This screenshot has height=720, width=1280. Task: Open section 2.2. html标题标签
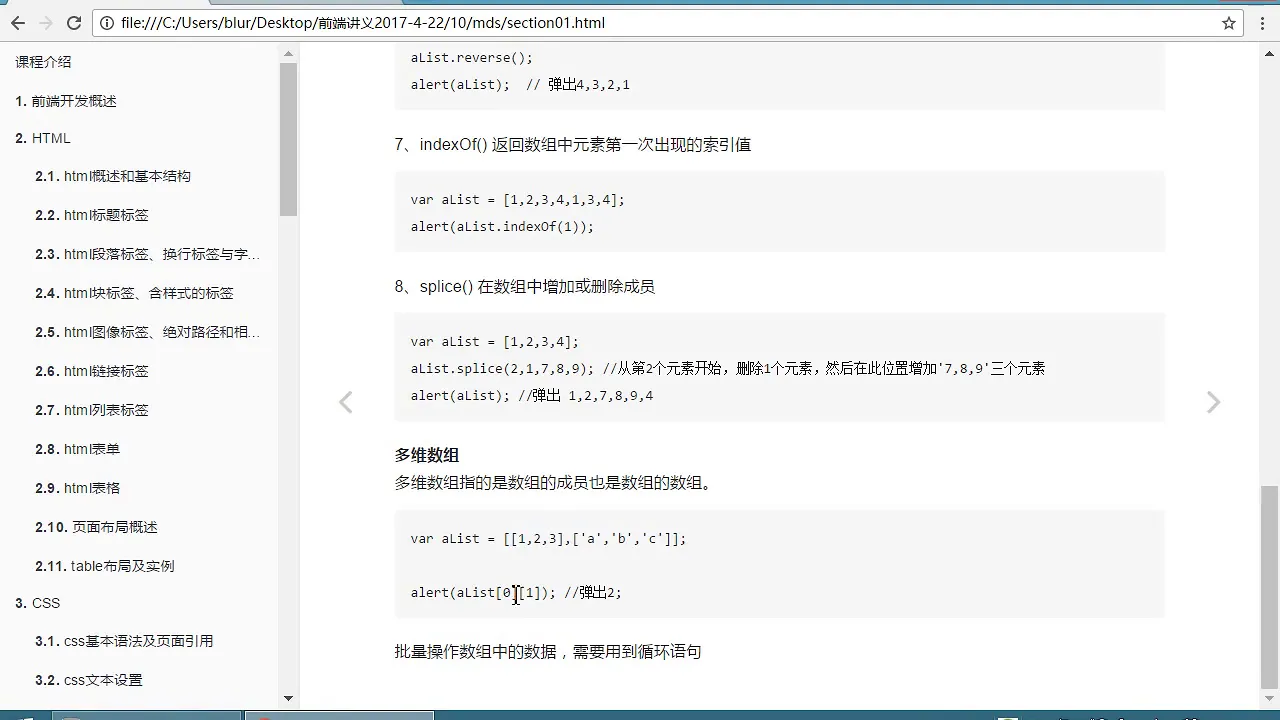(x=91, y=215)
